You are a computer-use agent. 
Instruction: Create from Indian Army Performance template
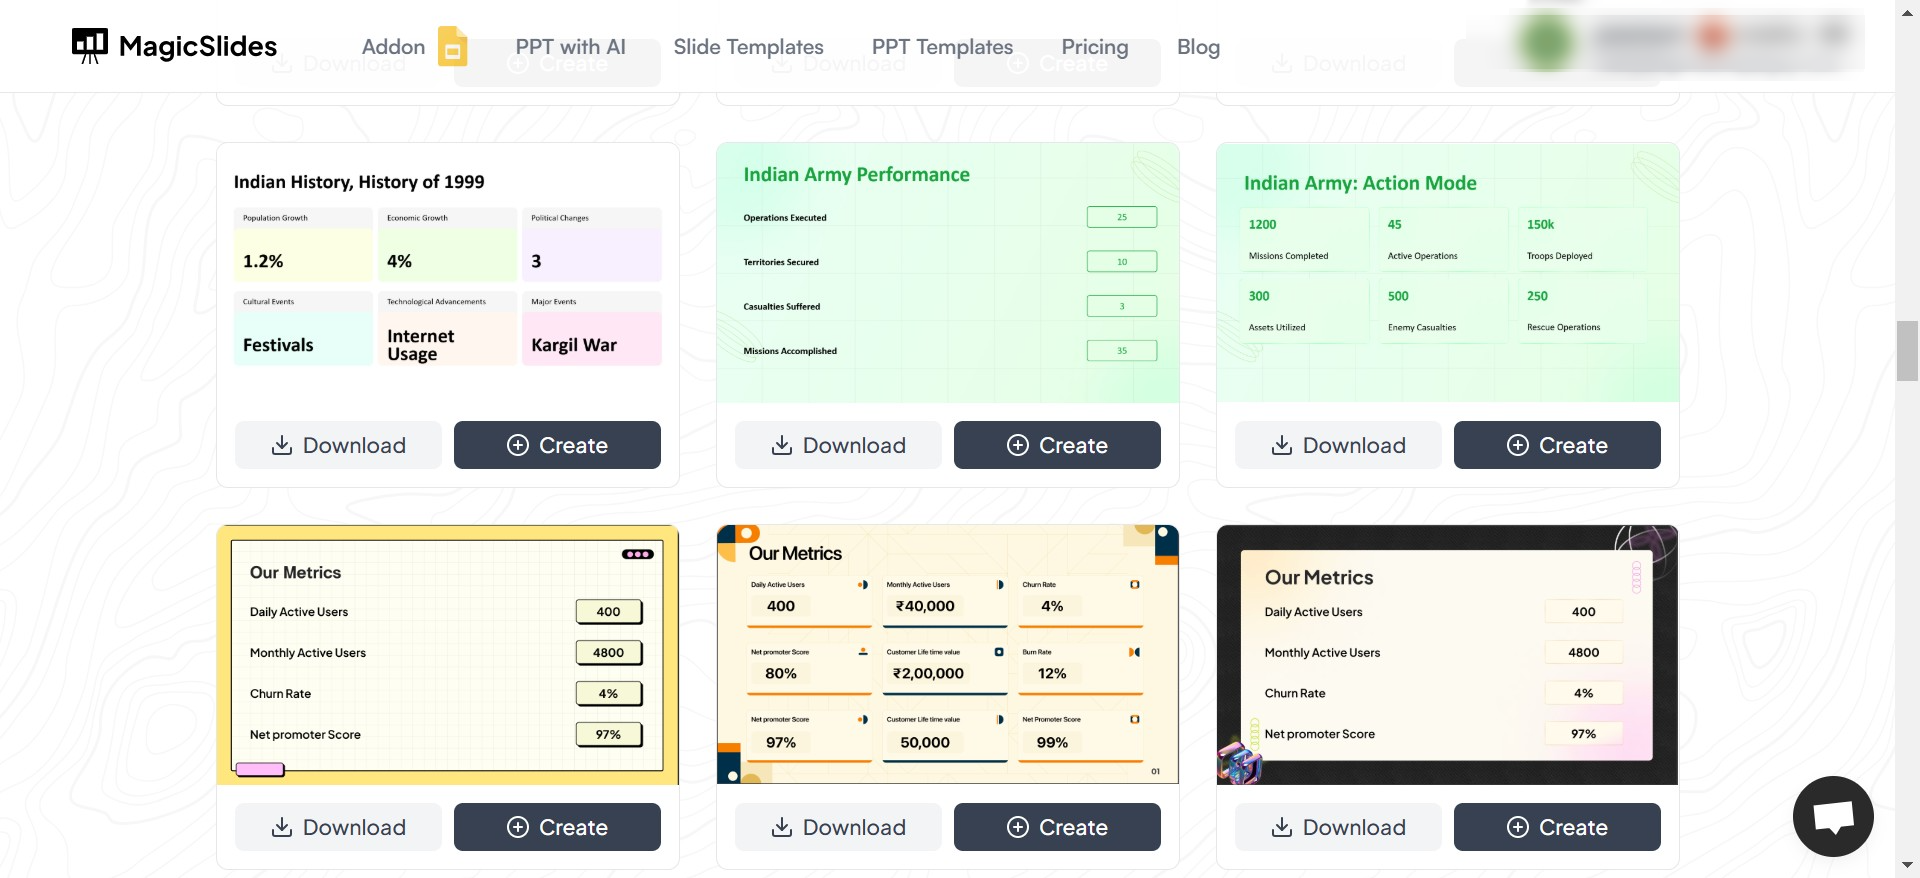pyautogui.click(x=1057, y=445)
